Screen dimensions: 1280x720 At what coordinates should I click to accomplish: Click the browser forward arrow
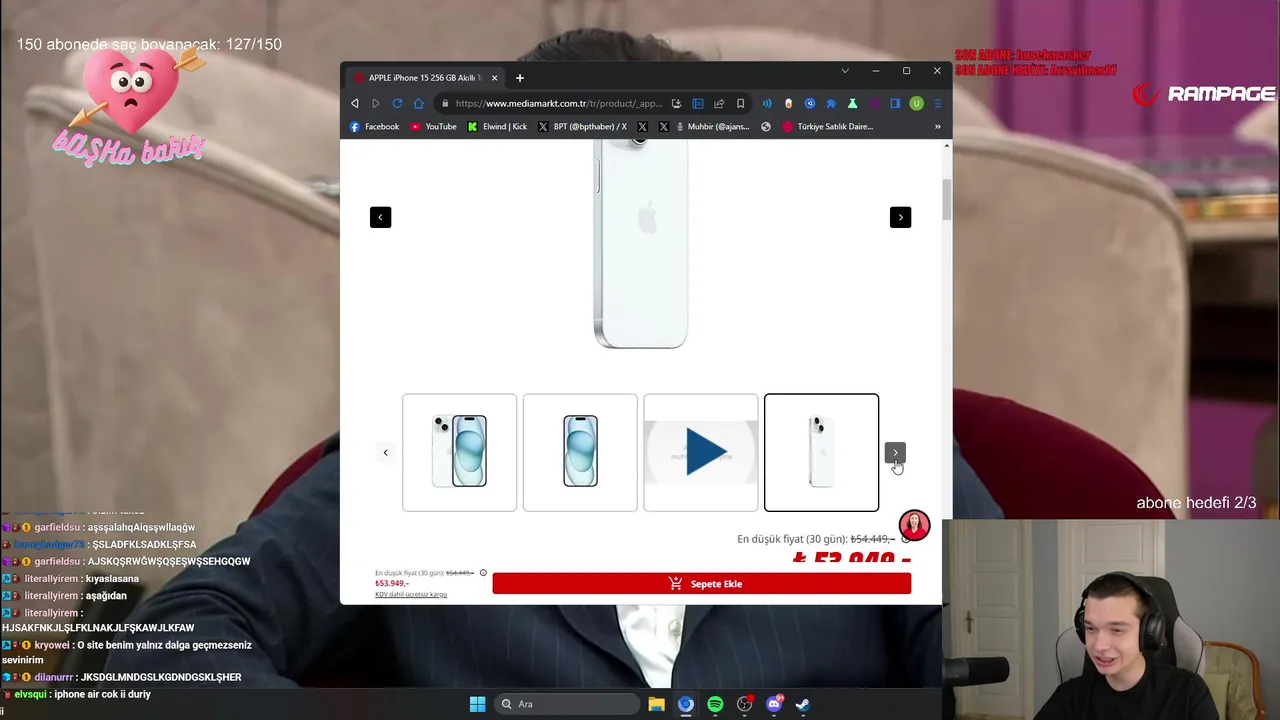point(376,103)
